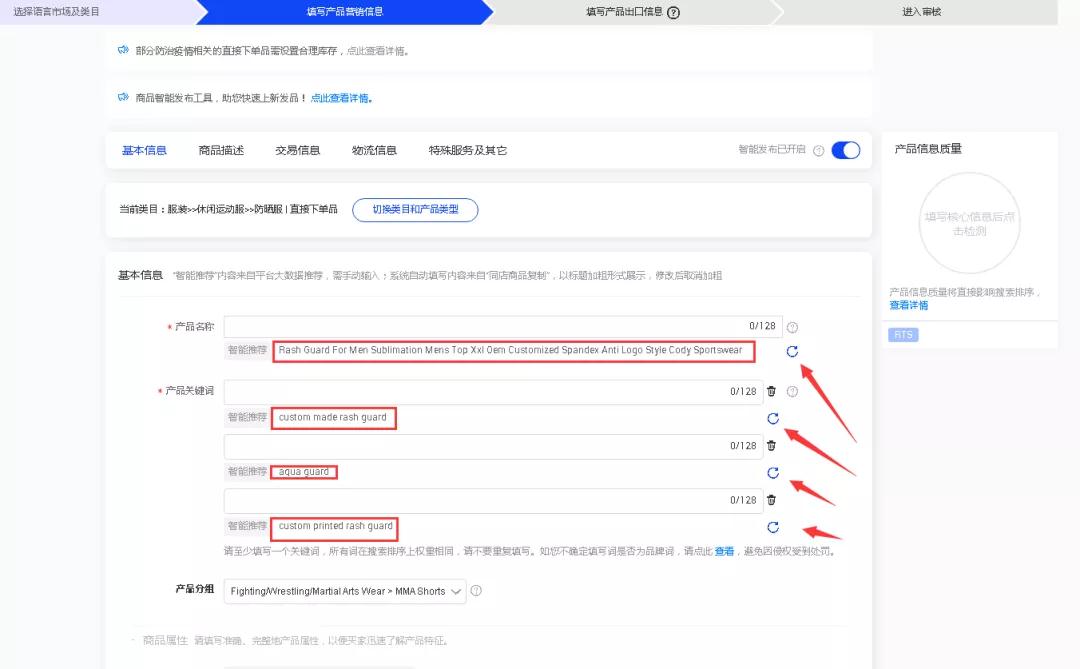The height and width of the screenshot is (669, 1080).
Task: Click the RTS tag in the right sidebar
Action: coord(903,334)
